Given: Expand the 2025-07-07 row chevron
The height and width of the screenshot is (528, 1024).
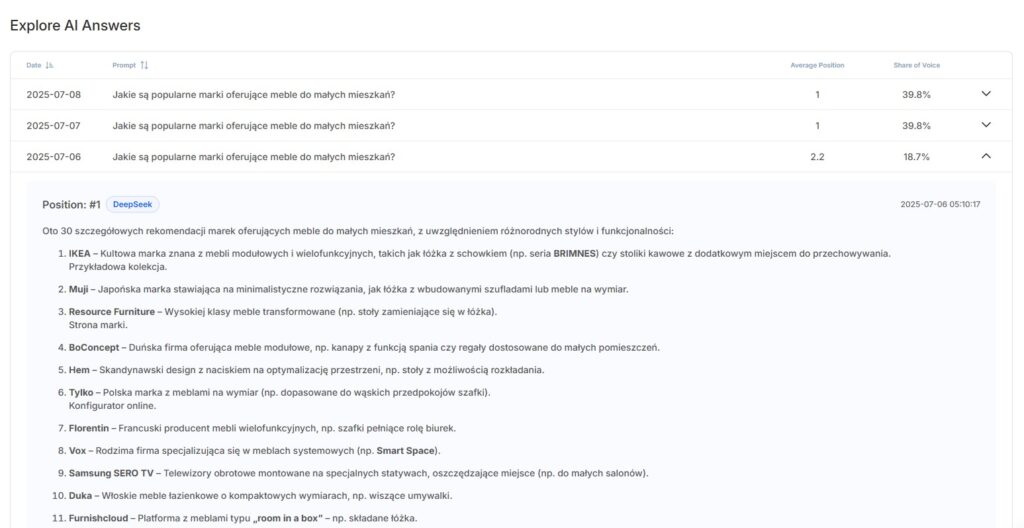Looking at the screenshot, I should (x=986, y=125).
